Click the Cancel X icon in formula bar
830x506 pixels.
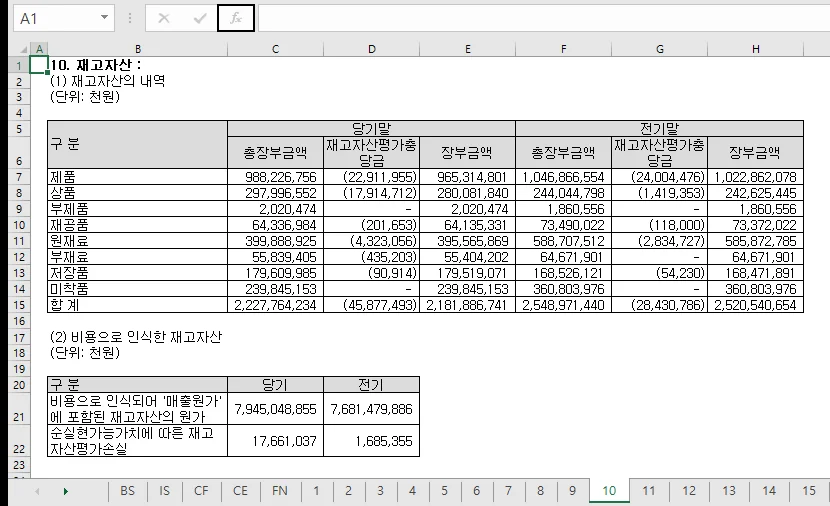pos(164,19)
